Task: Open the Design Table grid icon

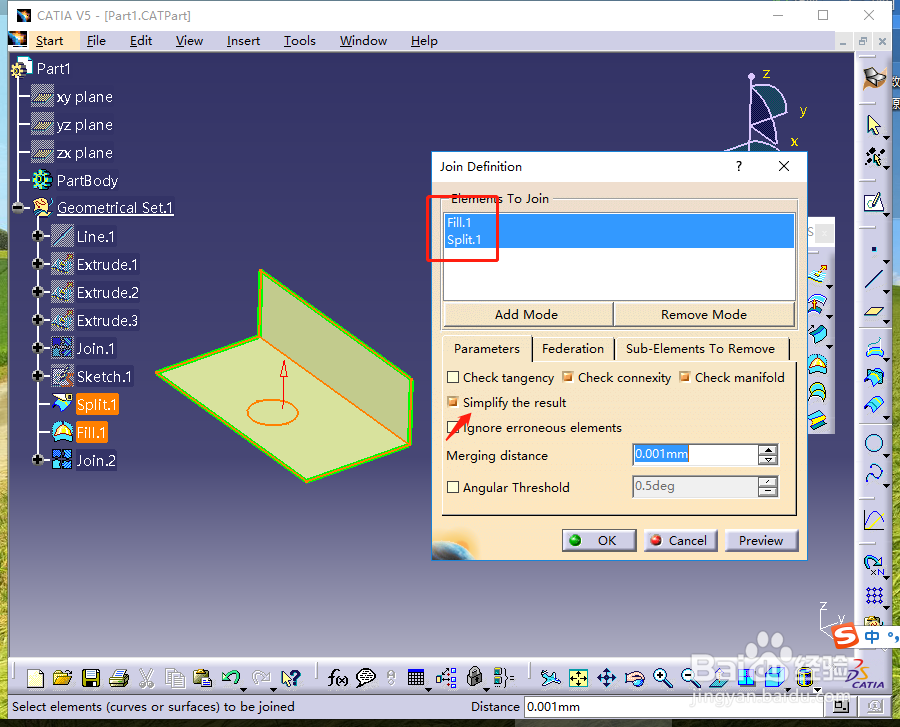Action: tap(416, 678)
